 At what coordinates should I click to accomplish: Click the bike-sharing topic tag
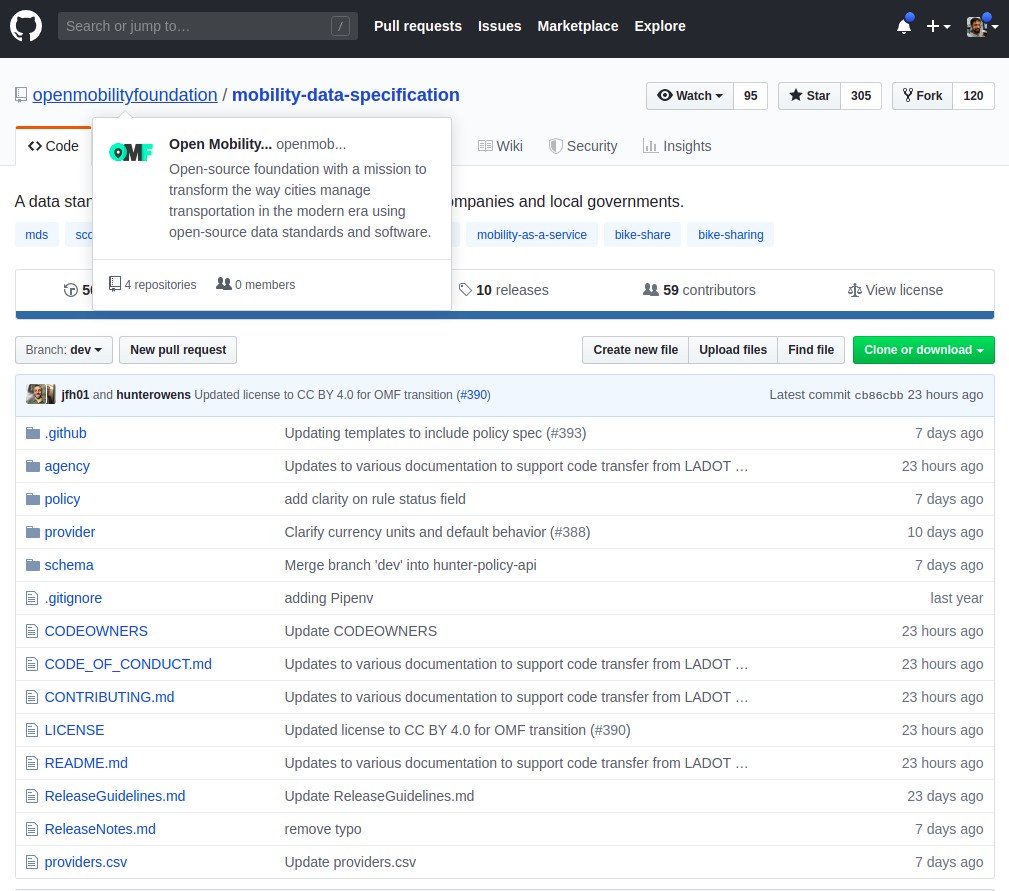[730, 235]
